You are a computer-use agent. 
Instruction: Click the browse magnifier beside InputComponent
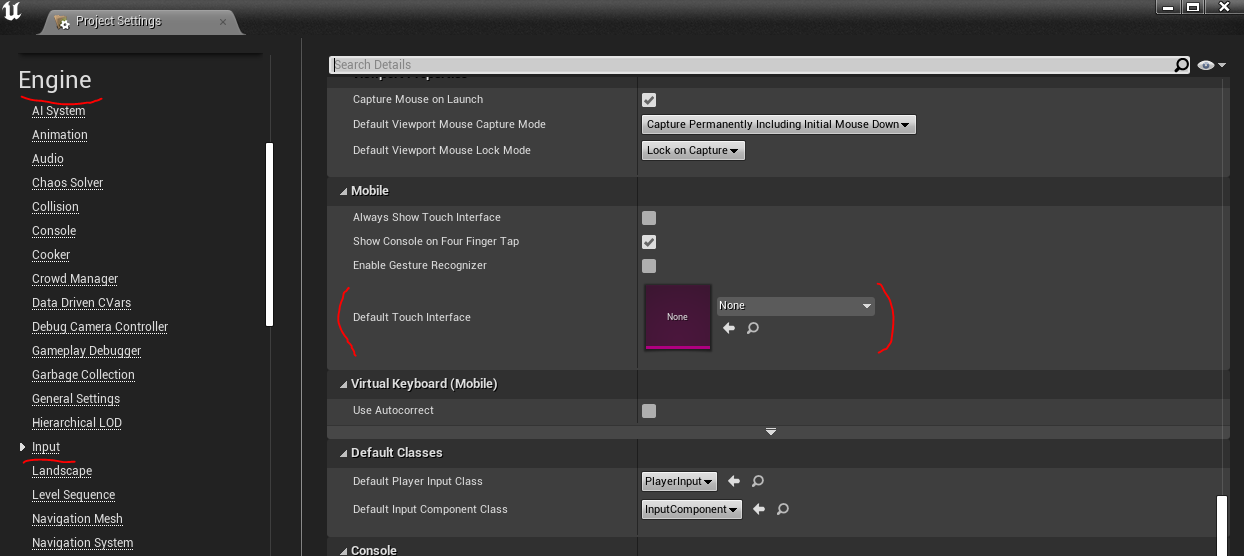coord(783,509)
